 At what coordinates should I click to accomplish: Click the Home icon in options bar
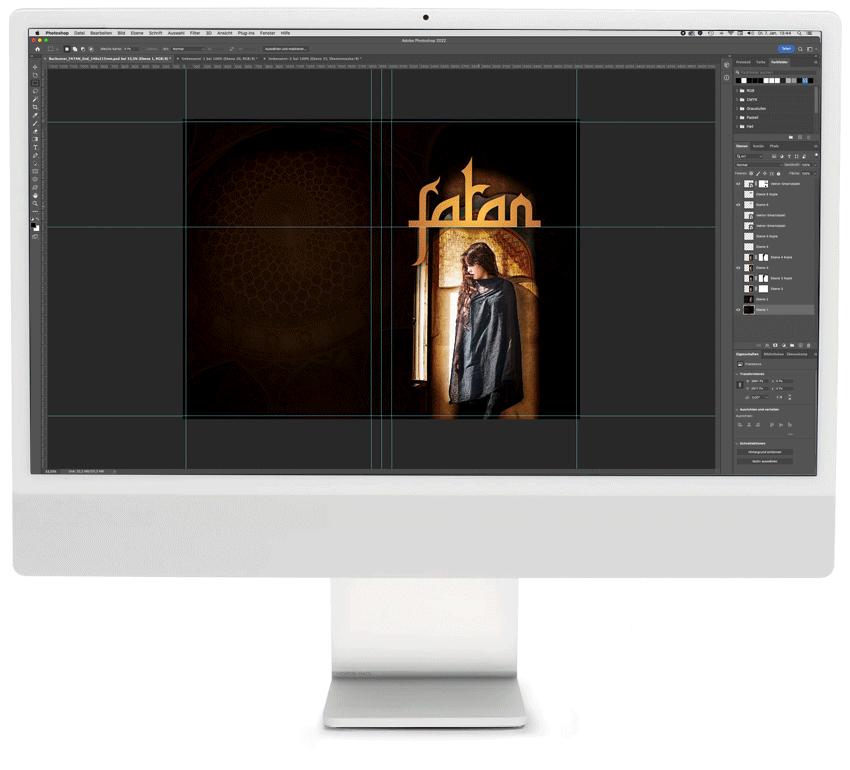(38, 48)
